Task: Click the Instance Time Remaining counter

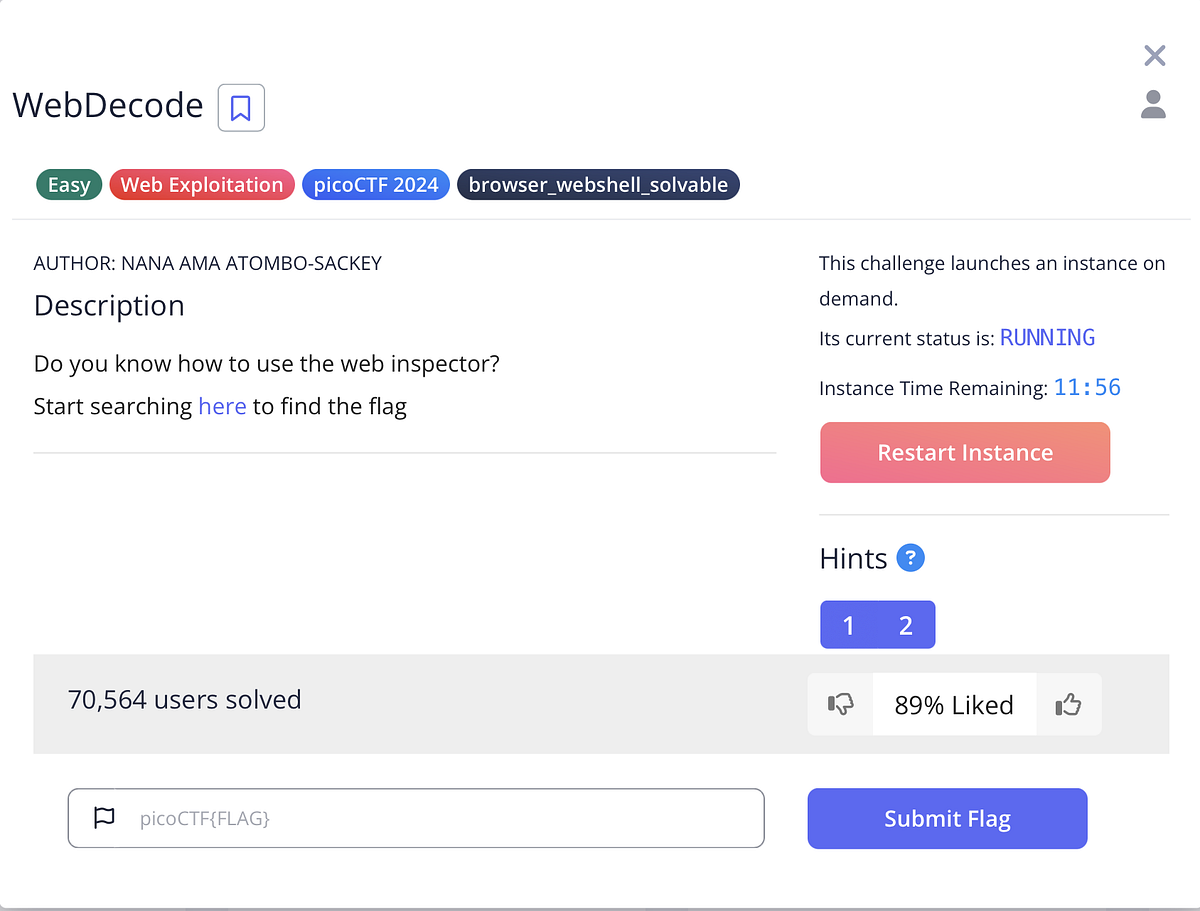Action: [x=1087, y=388]
